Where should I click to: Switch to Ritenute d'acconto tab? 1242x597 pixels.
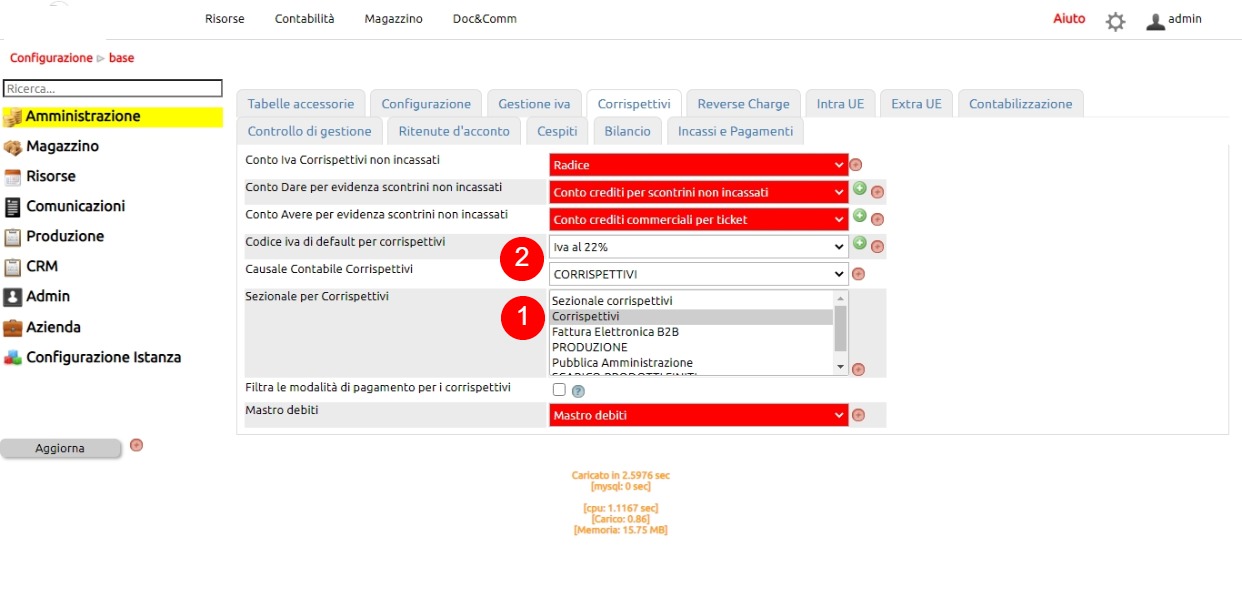click(x=454, y=131)
